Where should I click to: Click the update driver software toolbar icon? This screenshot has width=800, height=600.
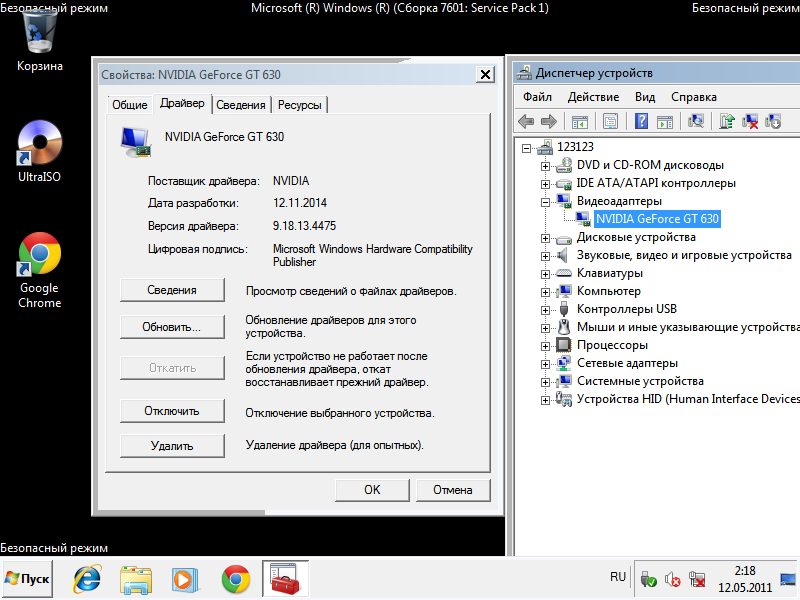pos(726,121)
